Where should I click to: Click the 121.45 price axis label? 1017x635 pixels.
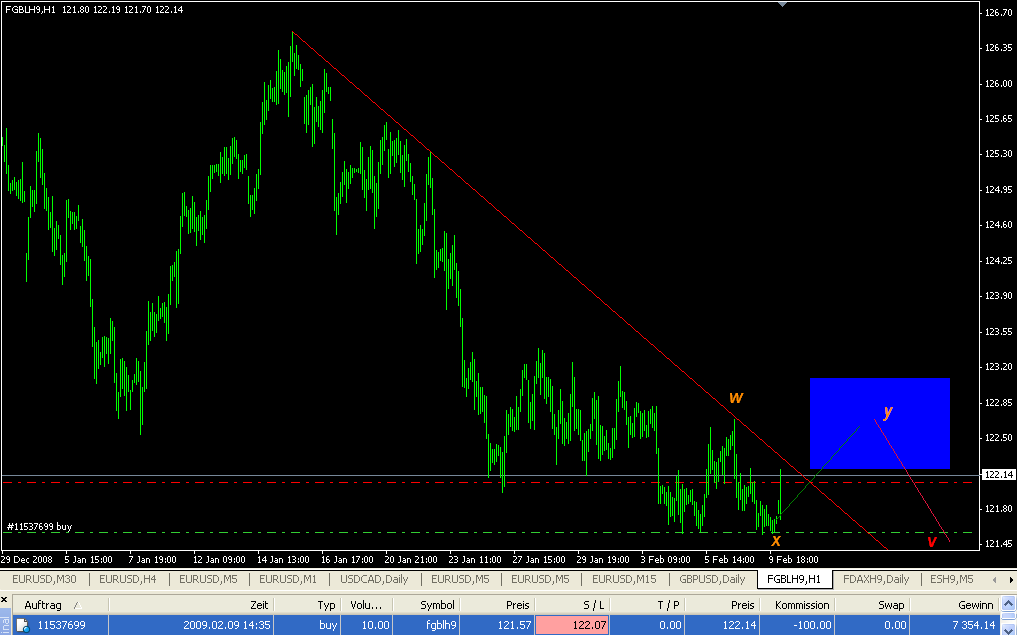999,544
